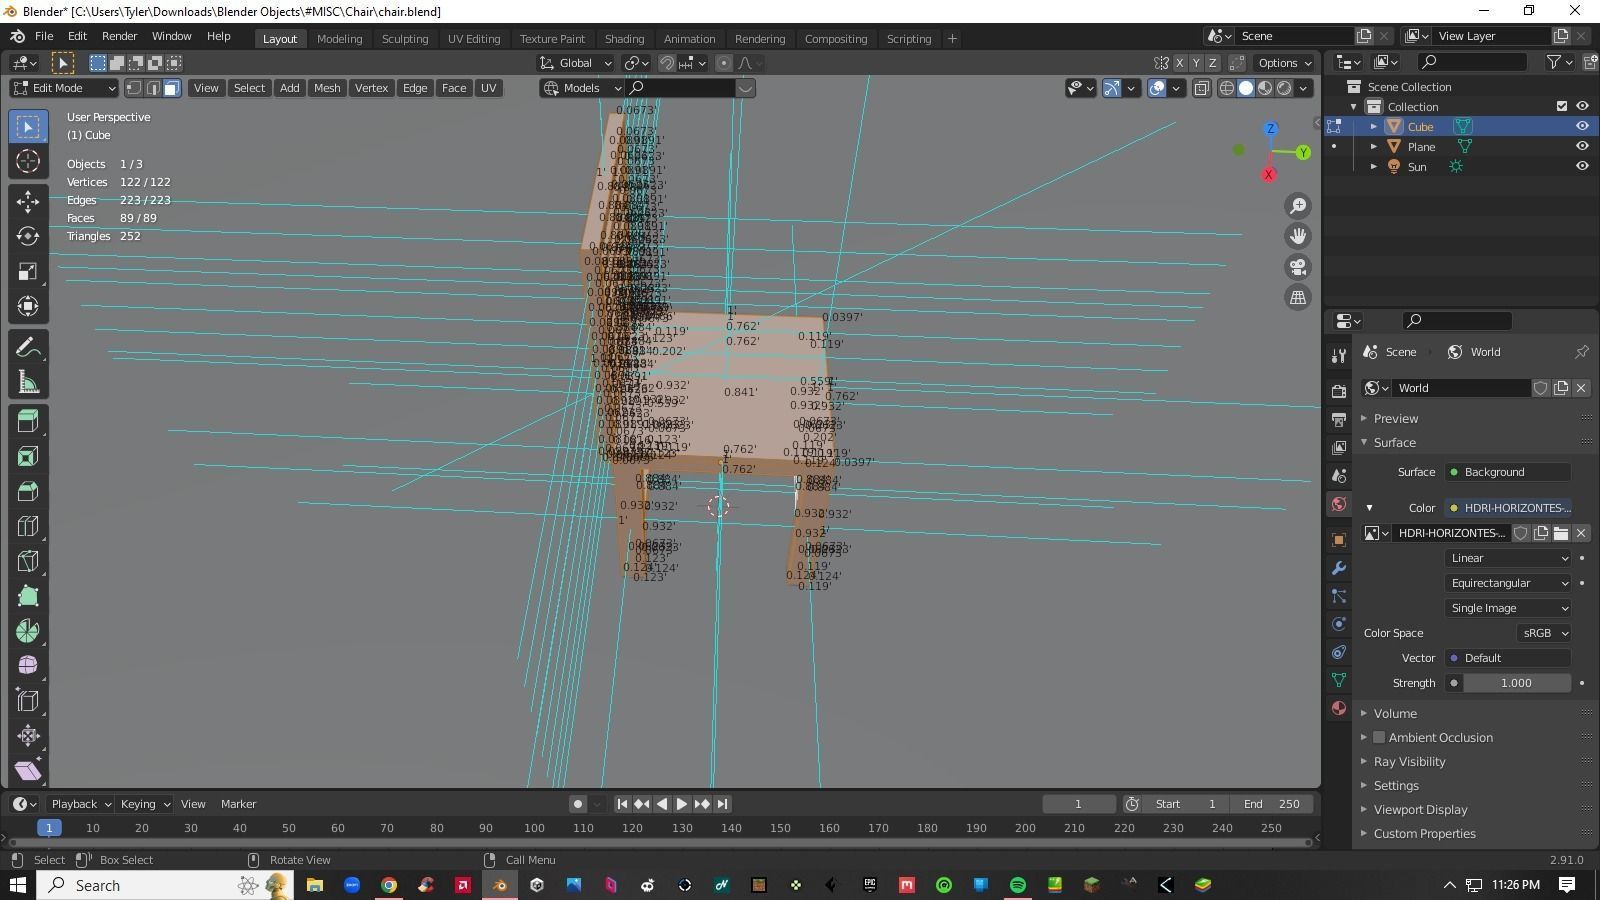
Task: Click the End frame field
Action: pyautogui.click(x=1272, y=805)
